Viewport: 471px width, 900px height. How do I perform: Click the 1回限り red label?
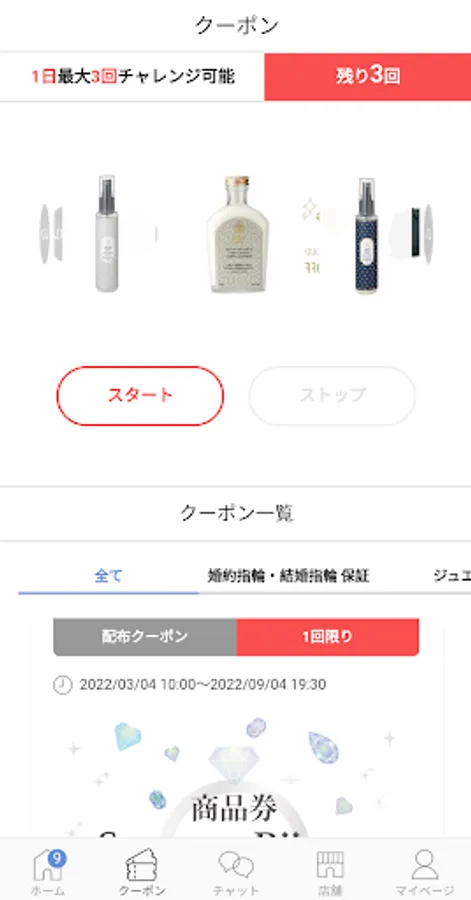[328, 637]
